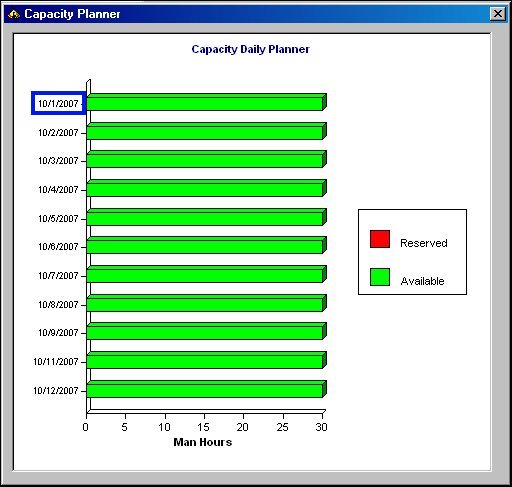Screen dimensions: 512x487
Task: Click the Available legend label
Action: pyautogui.click(x=422, y=281)
